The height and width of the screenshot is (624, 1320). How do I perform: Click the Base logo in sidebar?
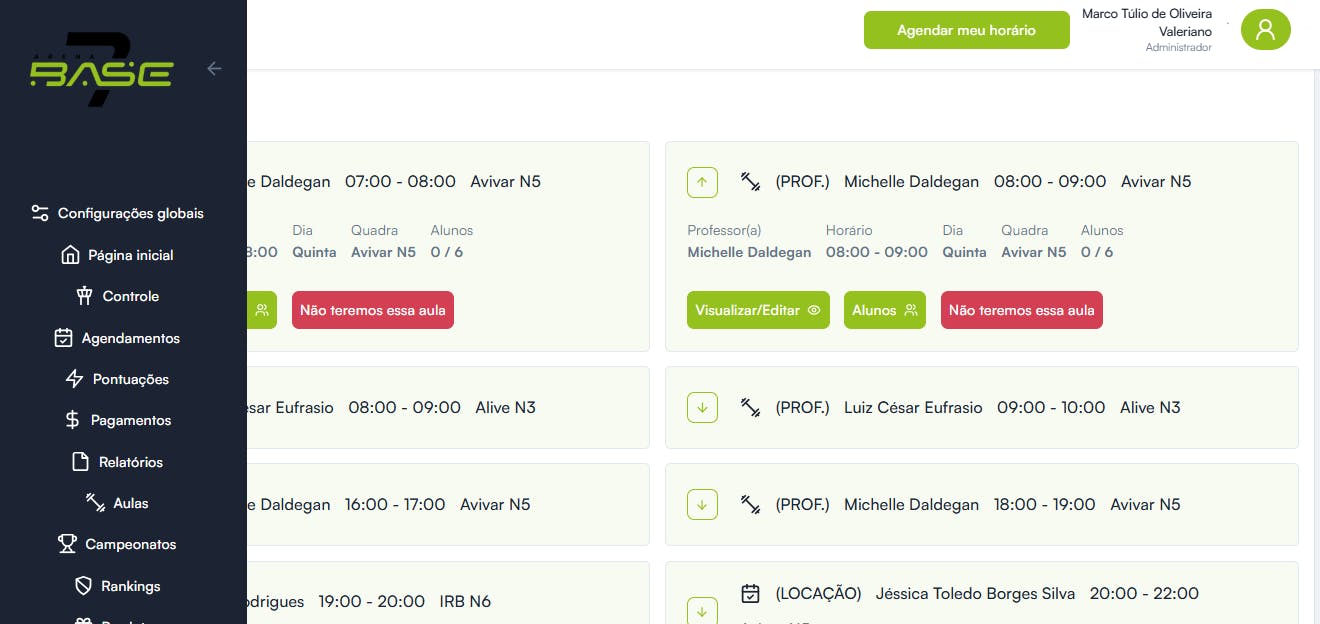click(x=101, y=71)
